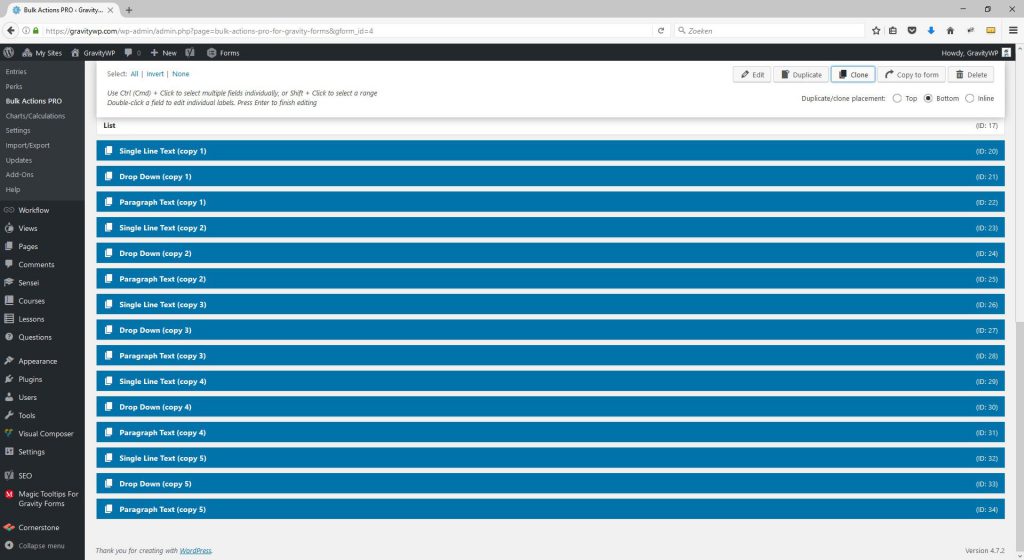
Task: Open Import/Export in the sidebar
Action: coord(27,146)
